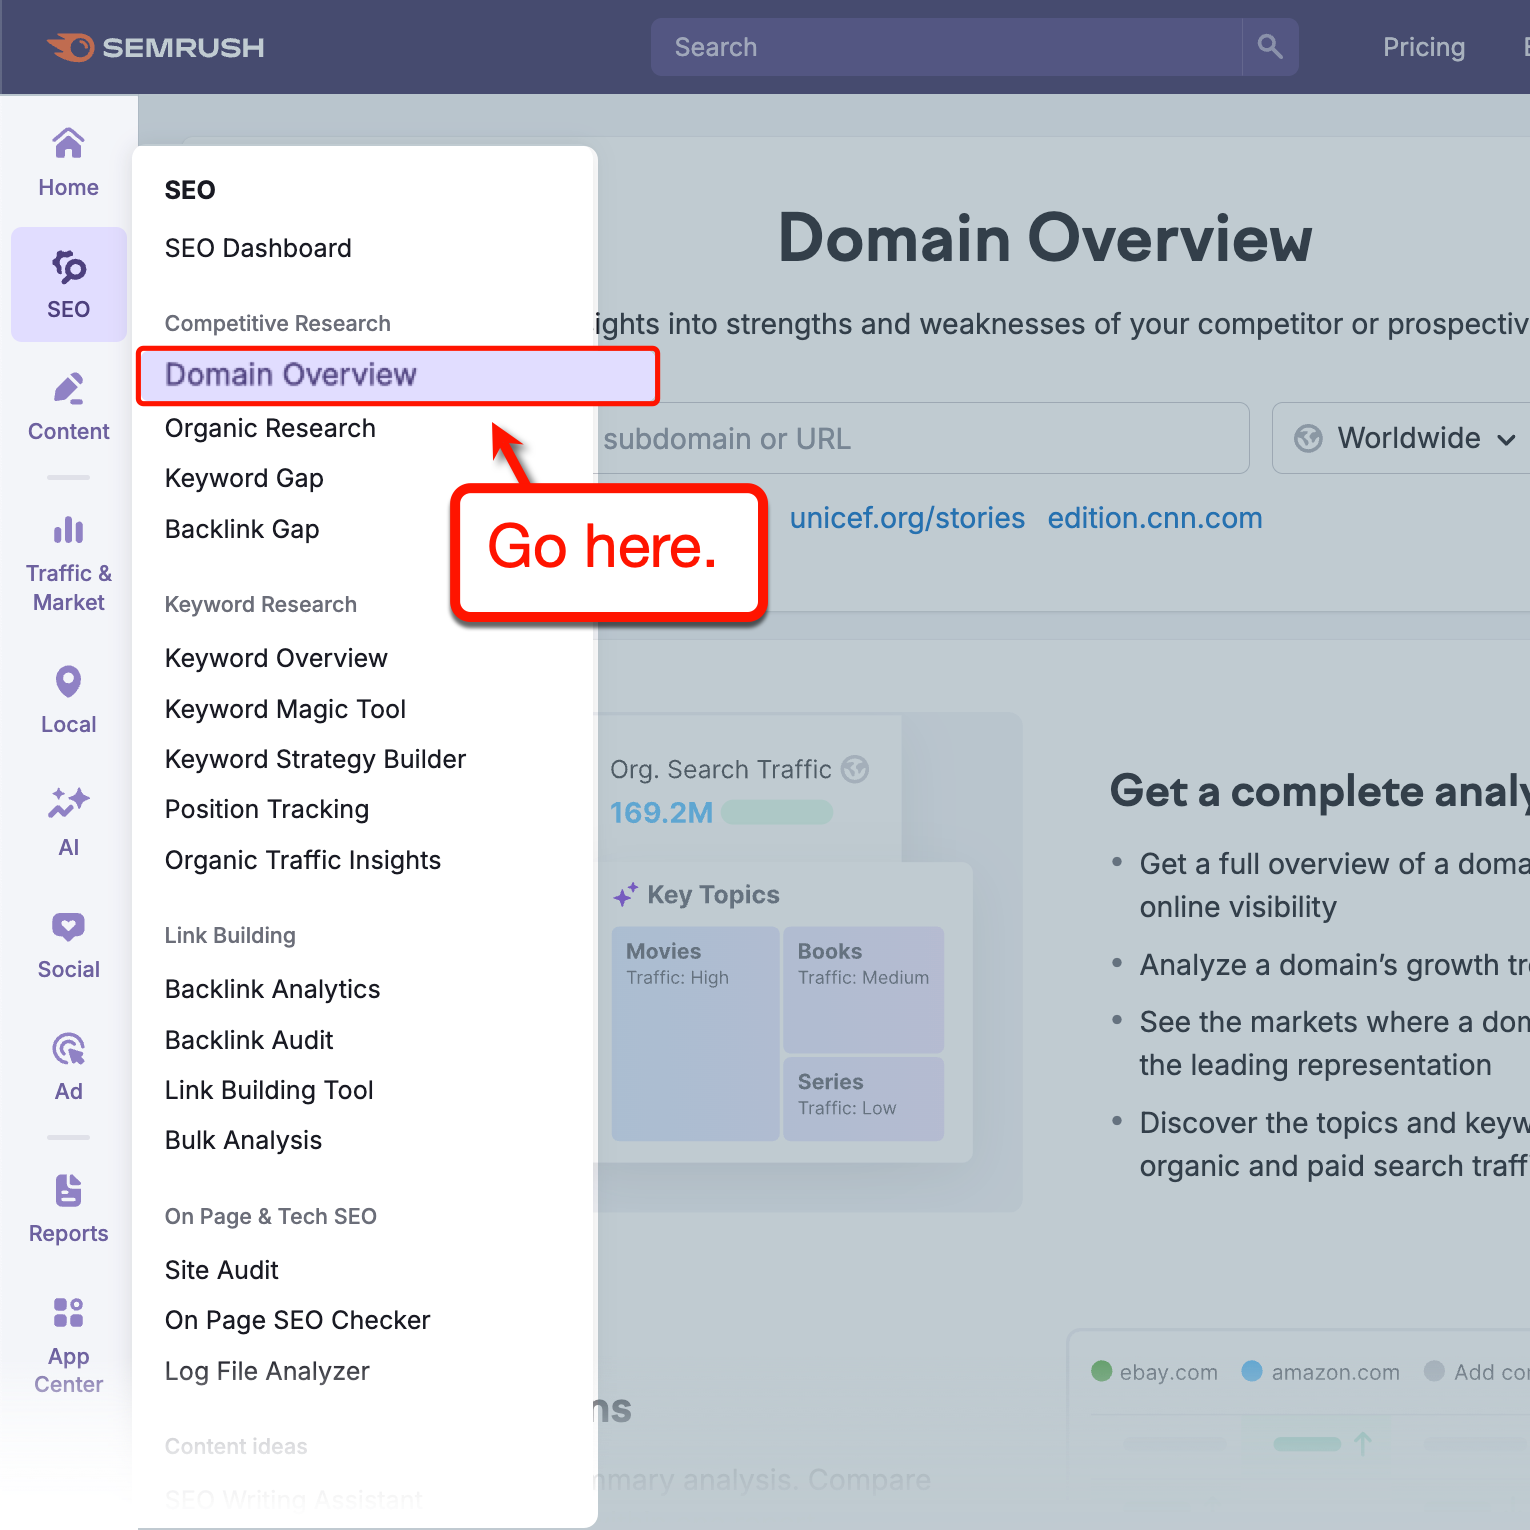Select the Local tool icon

(68, 698)
